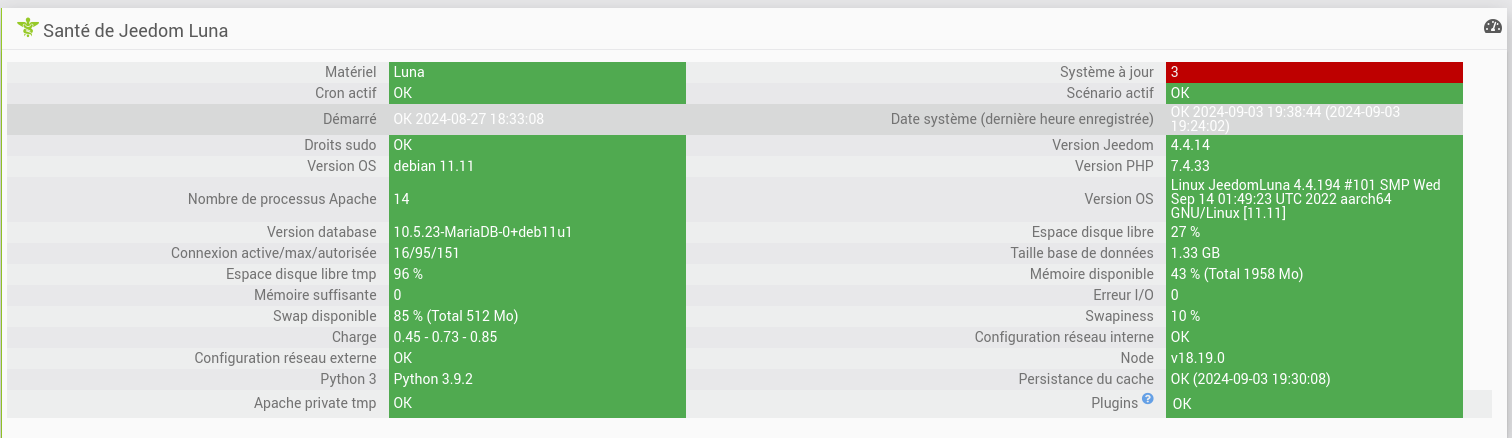Screen dimensions: 1512x438
Task: Click the Matériel Luna value cell
Action: (536, 72)
